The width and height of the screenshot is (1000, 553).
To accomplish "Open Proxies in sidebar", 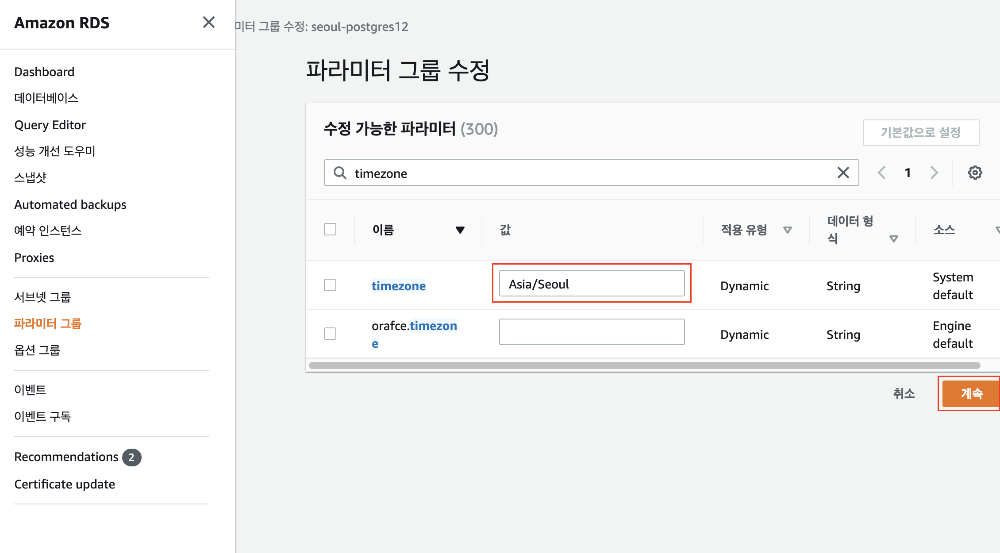I will pyautogui.click(x=34, y=257).
